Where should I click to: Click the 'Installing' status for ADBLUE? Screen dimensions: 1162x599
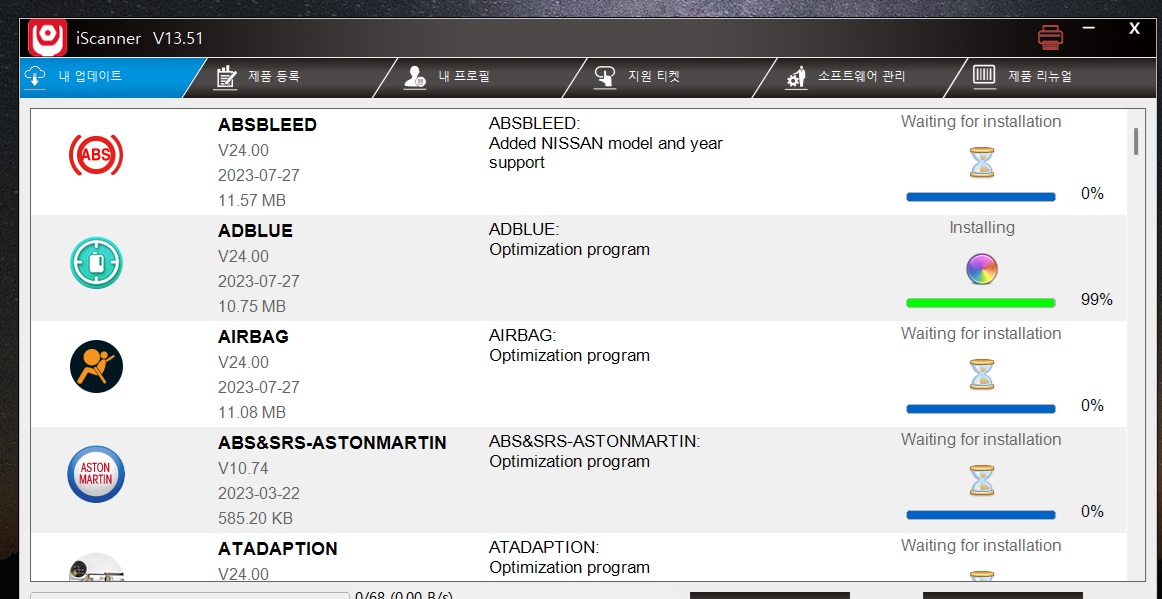pyautogui.click(x=982, y=228)
